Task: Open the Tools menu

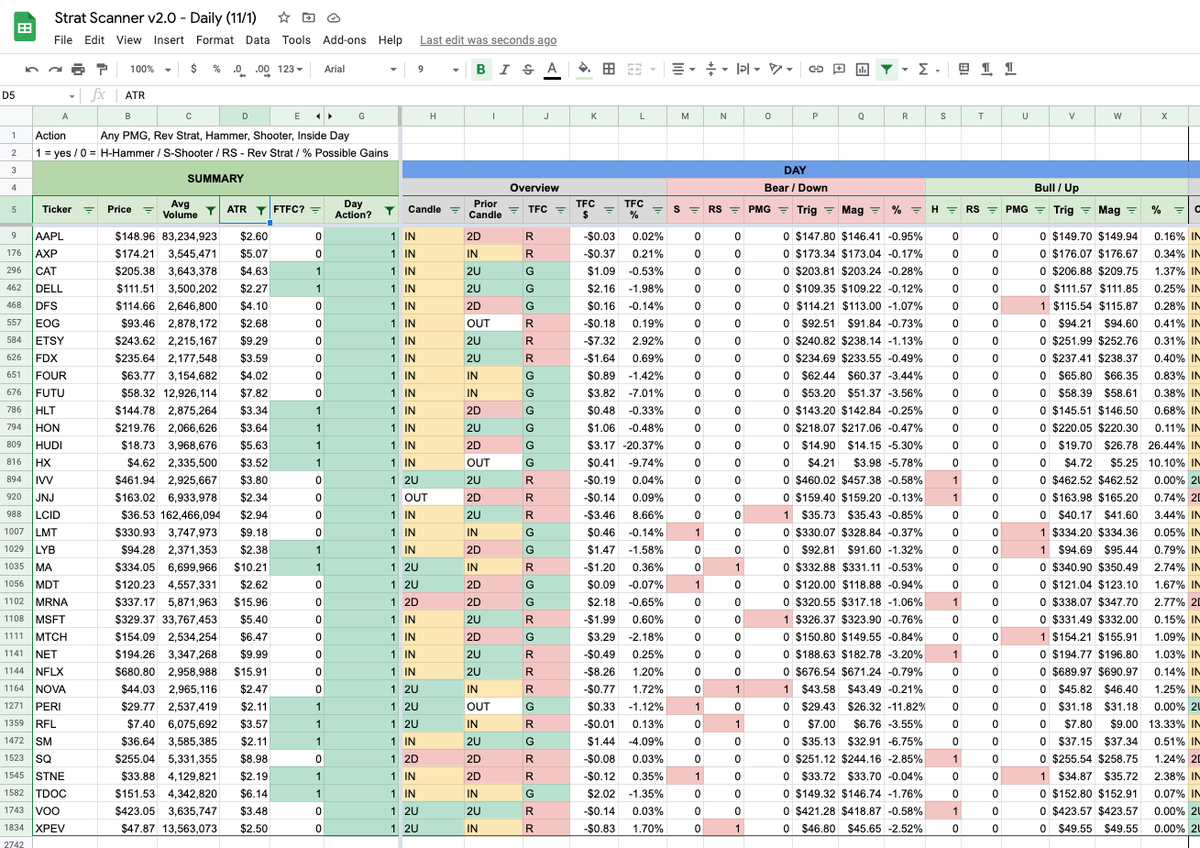Action: pyautogui.click(x=296, y=40)
